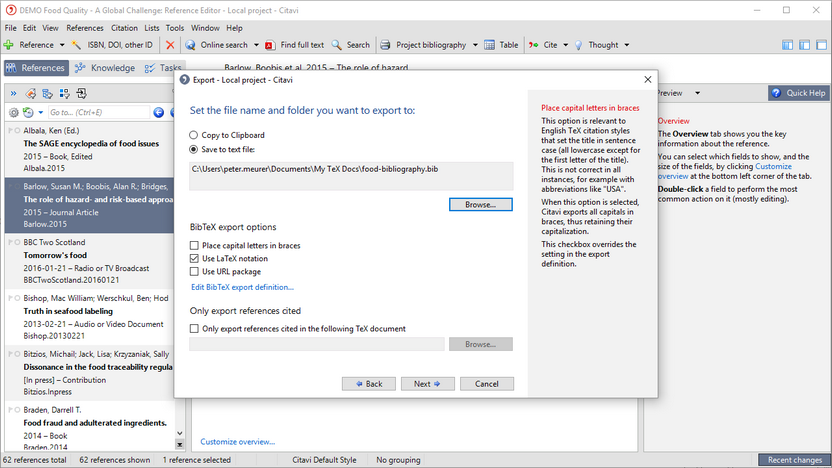The width and height of the screenshot is (832, 468).
Task: Click the Citavi logo in main title bar
Action: coord(11,10)
